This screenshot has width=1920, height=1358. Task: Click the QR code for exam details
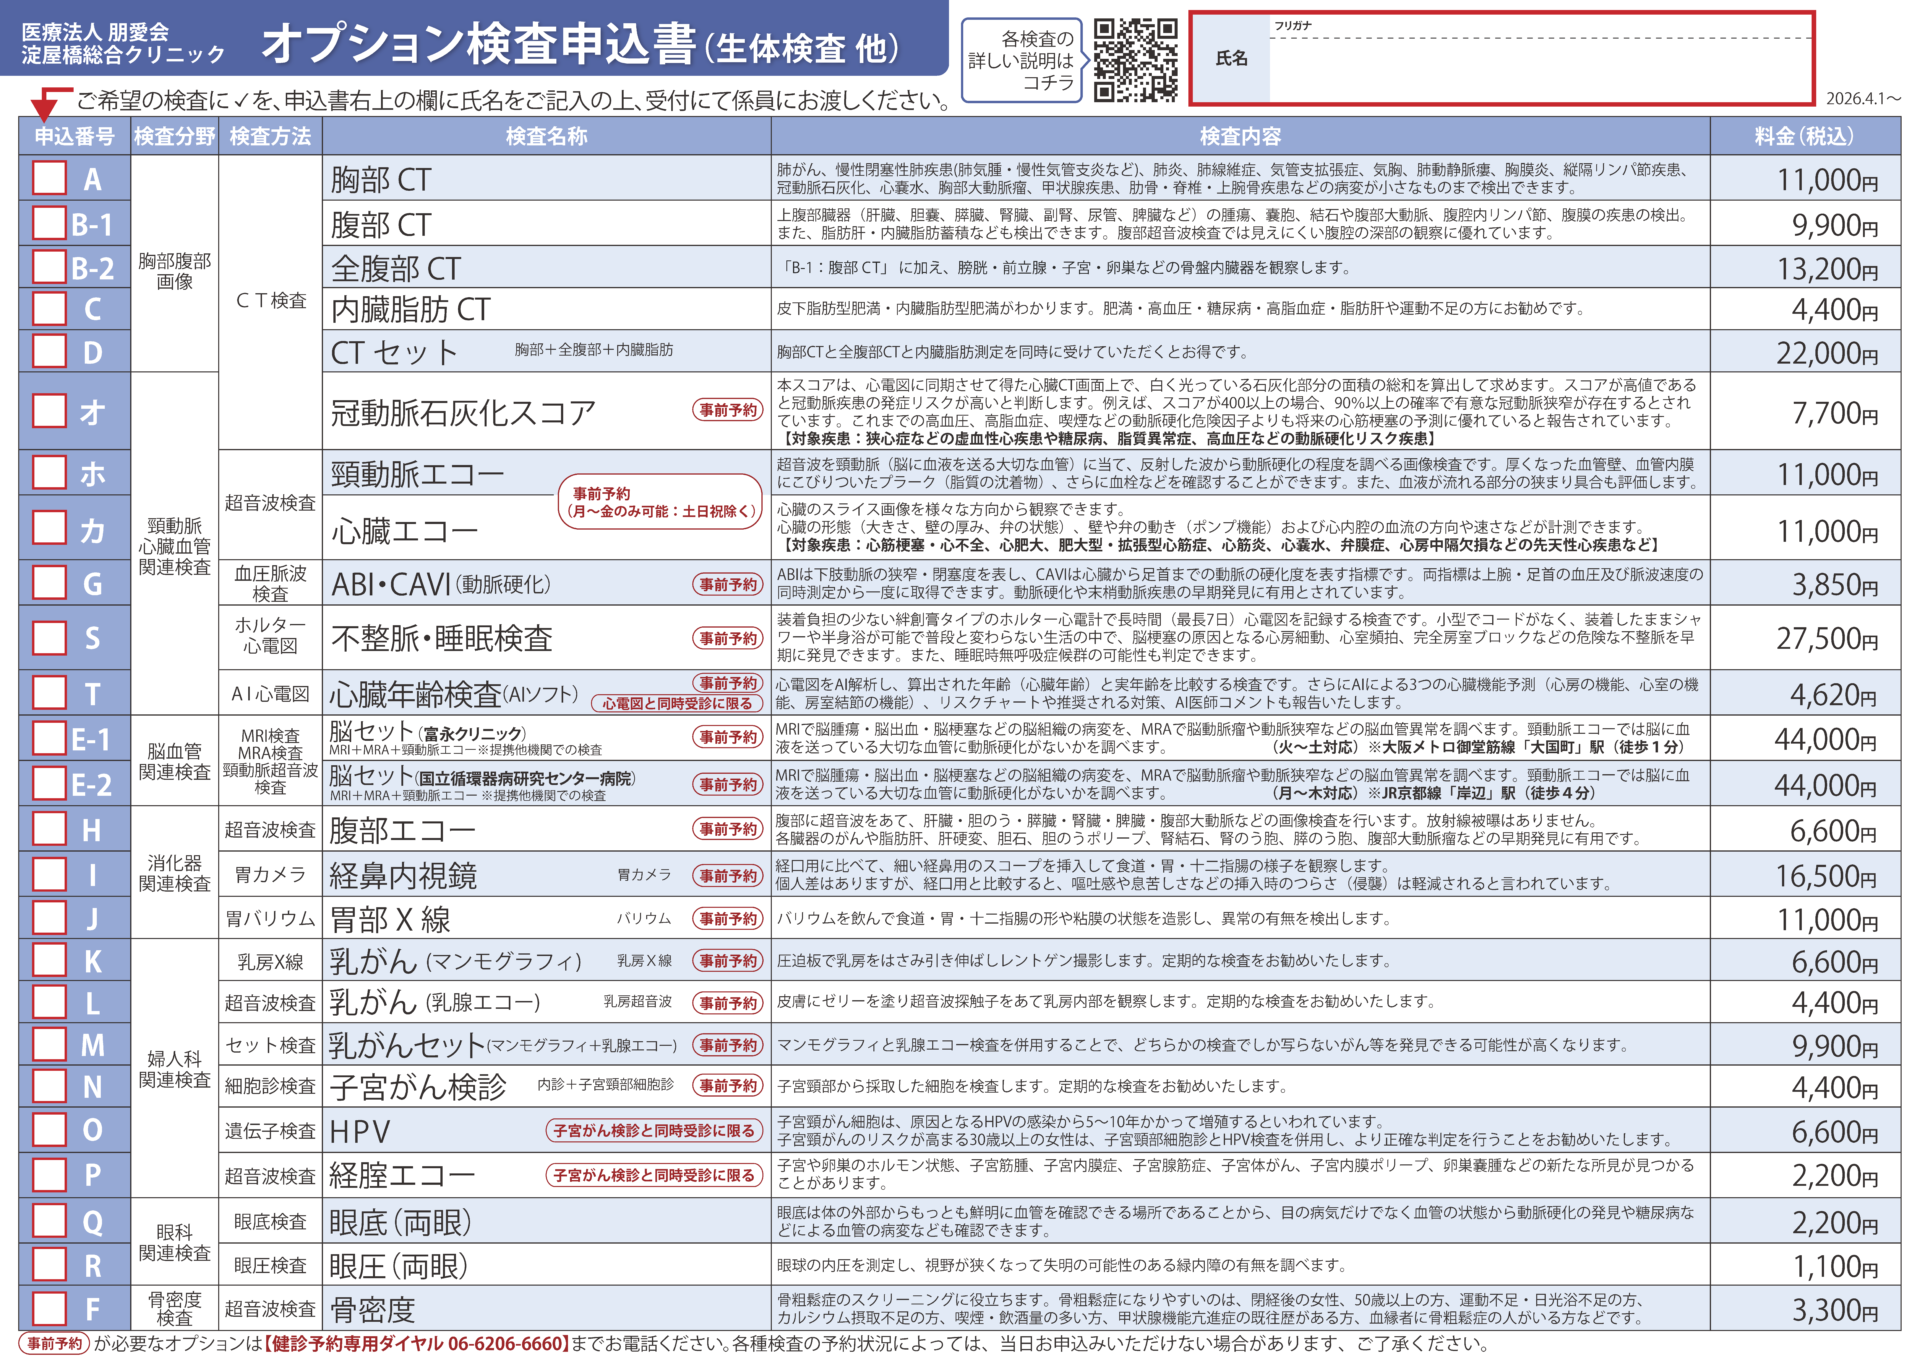(1135, 60)
